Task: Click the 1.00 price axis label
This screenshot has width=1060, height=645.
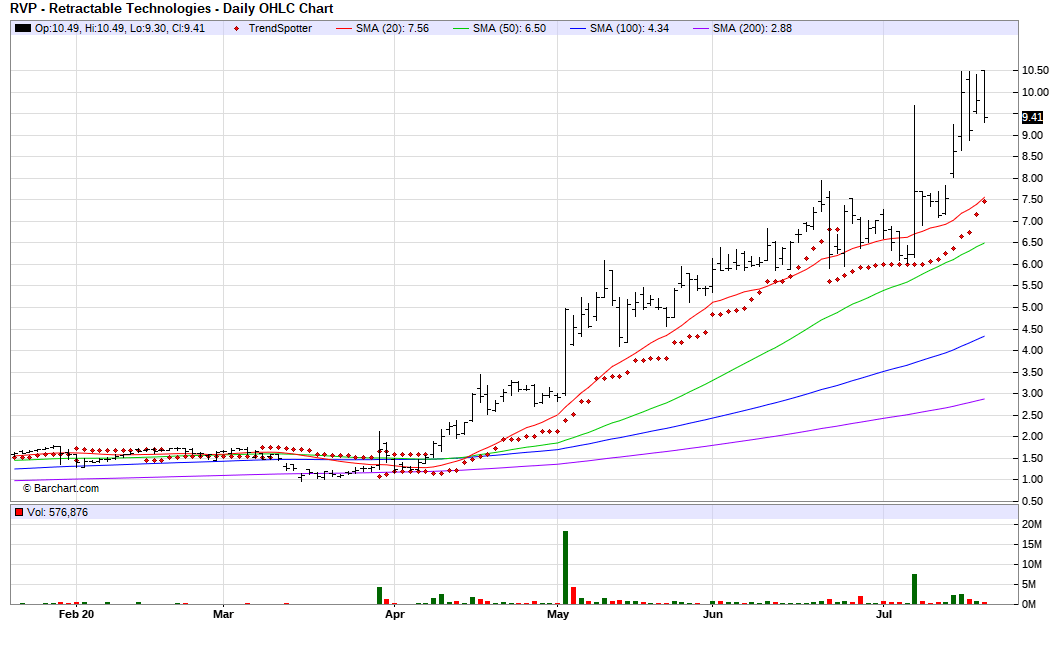Action: [x=1032, y=479]
